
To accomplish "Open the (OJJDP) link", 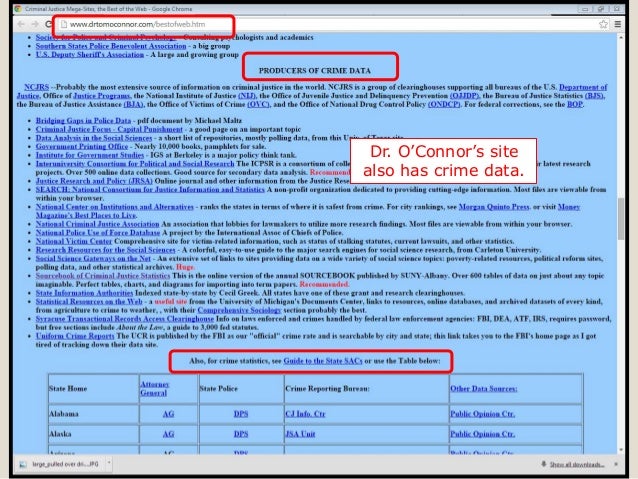I will pyautogui.click(x=465, y=96).
